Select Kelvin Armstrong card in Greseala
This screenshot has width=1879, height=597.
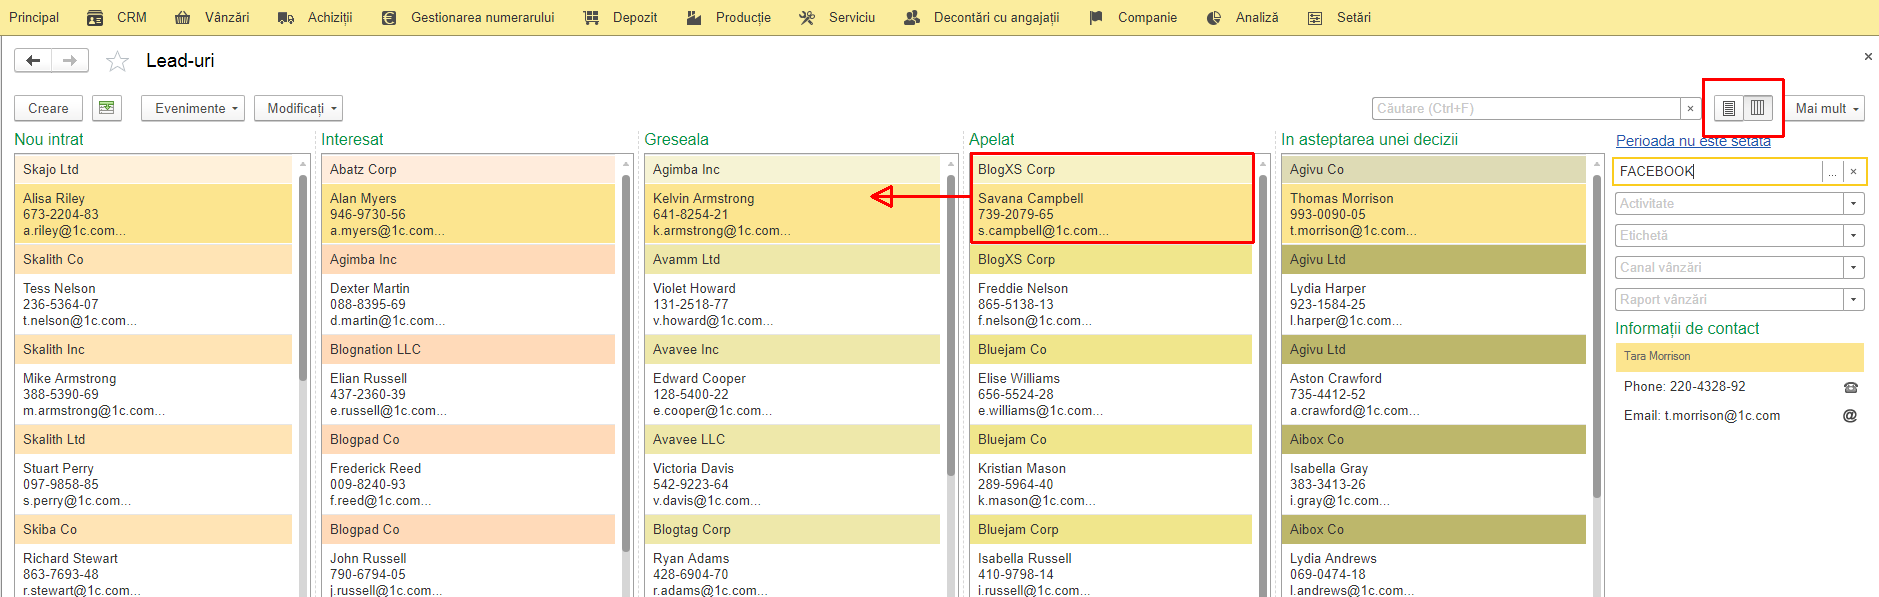(793, 214)
